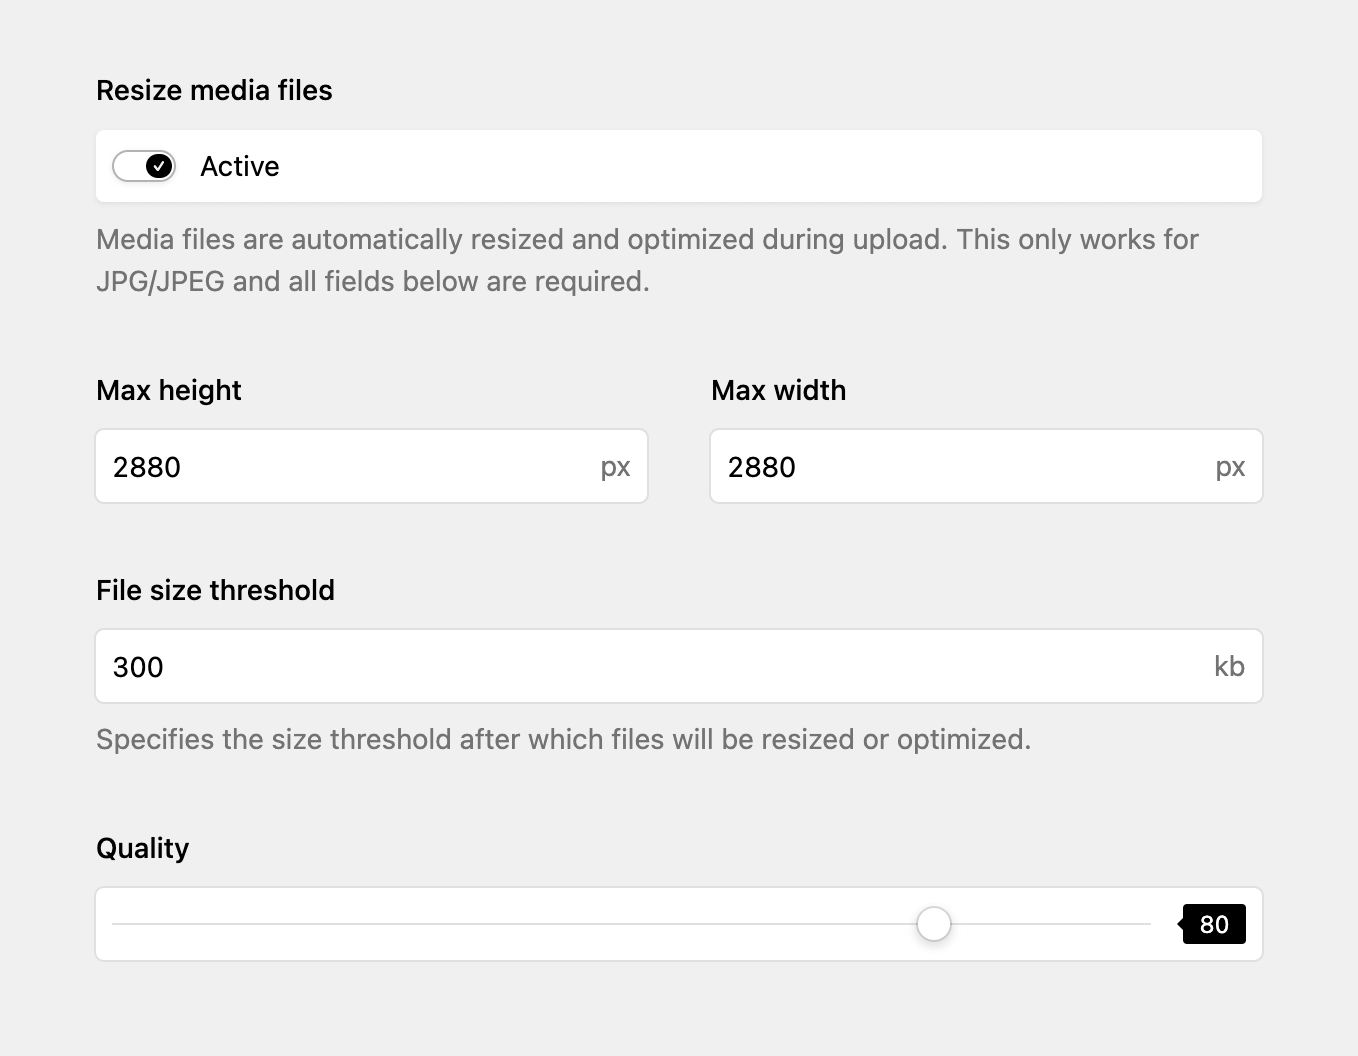Click the checkmark knob in toggle

click(x=159, y=166)
